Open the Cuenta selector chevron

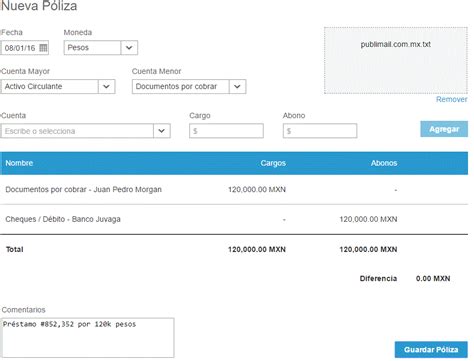(x=162, y=131)
